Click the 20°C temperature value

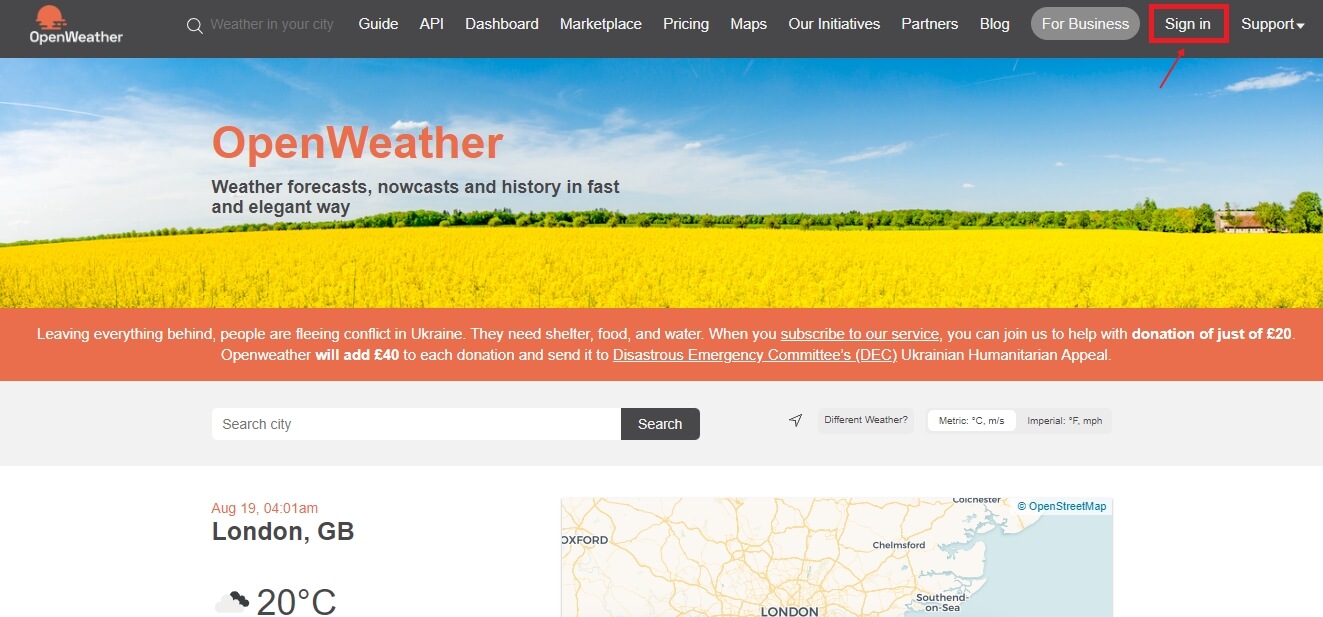tap(296, 602)
